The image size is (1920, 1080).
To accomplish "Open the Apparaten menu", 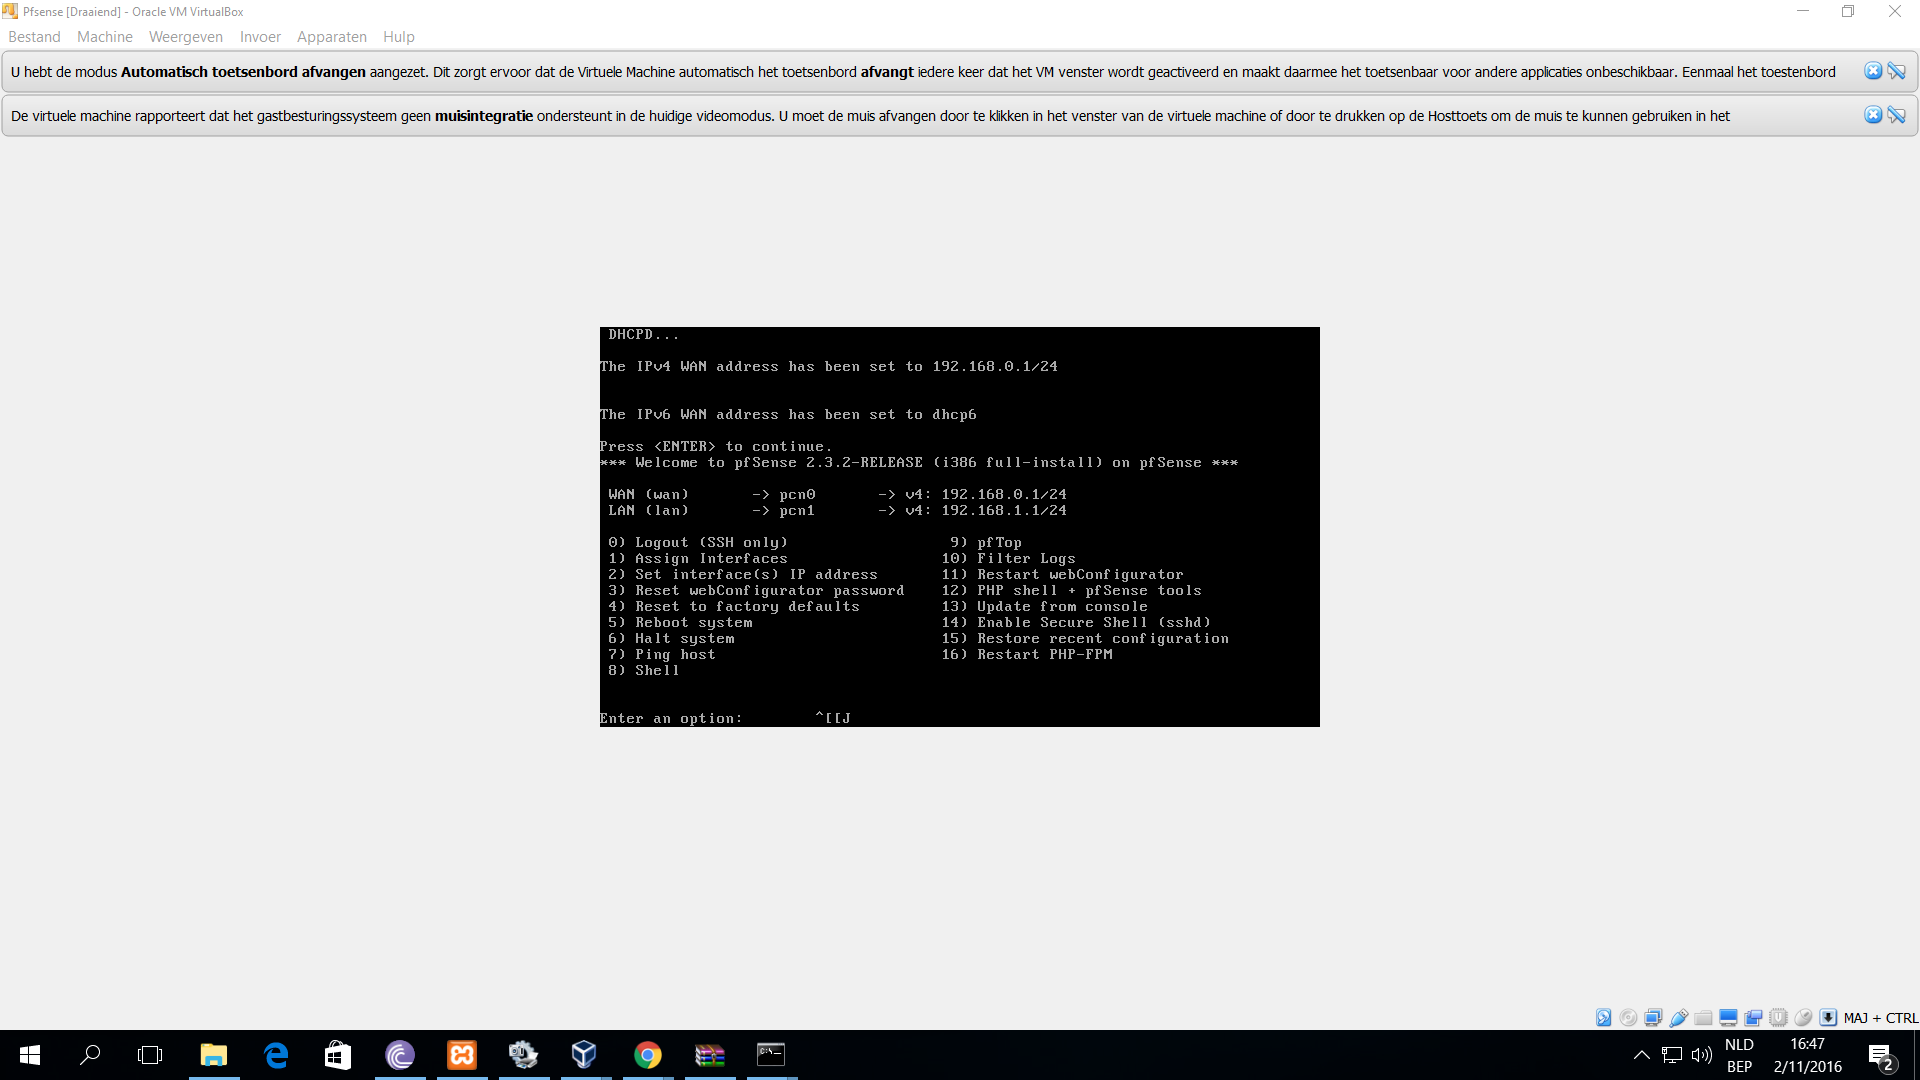I will (x=332, y=37).
